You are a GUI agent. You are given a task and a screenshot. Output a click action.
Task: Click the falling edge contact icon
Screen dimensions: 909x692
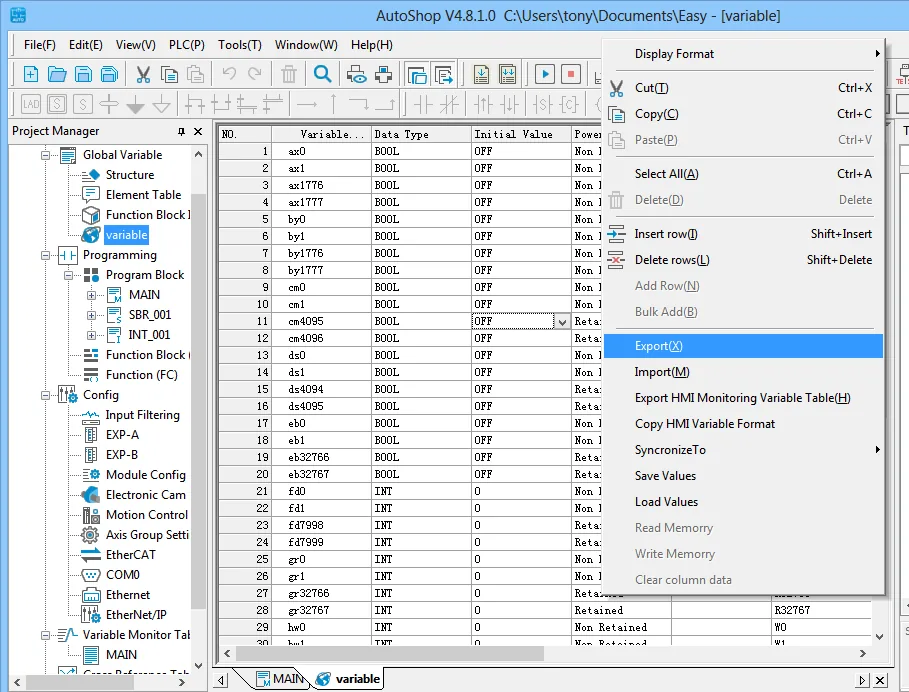[510, 104]
